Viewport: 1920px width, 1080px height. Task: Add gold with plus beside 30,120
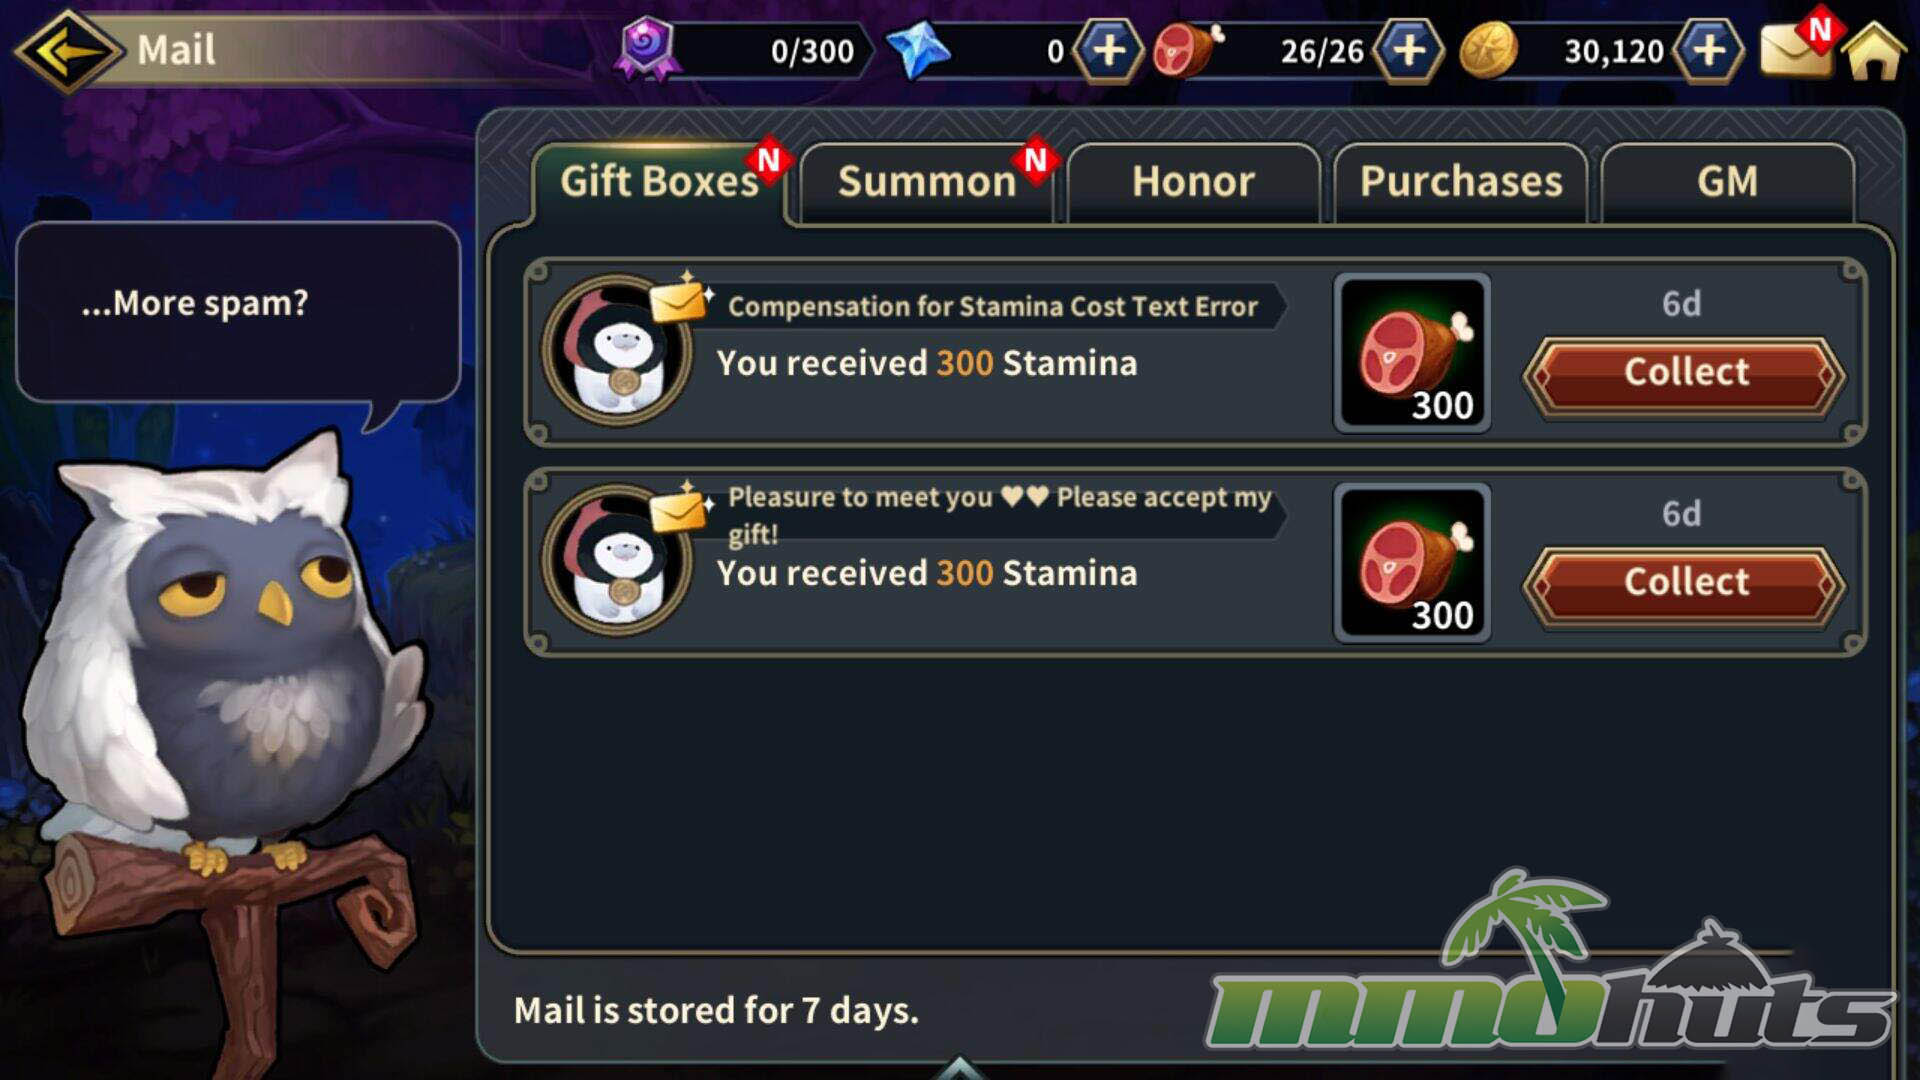tap(1709, 50)
